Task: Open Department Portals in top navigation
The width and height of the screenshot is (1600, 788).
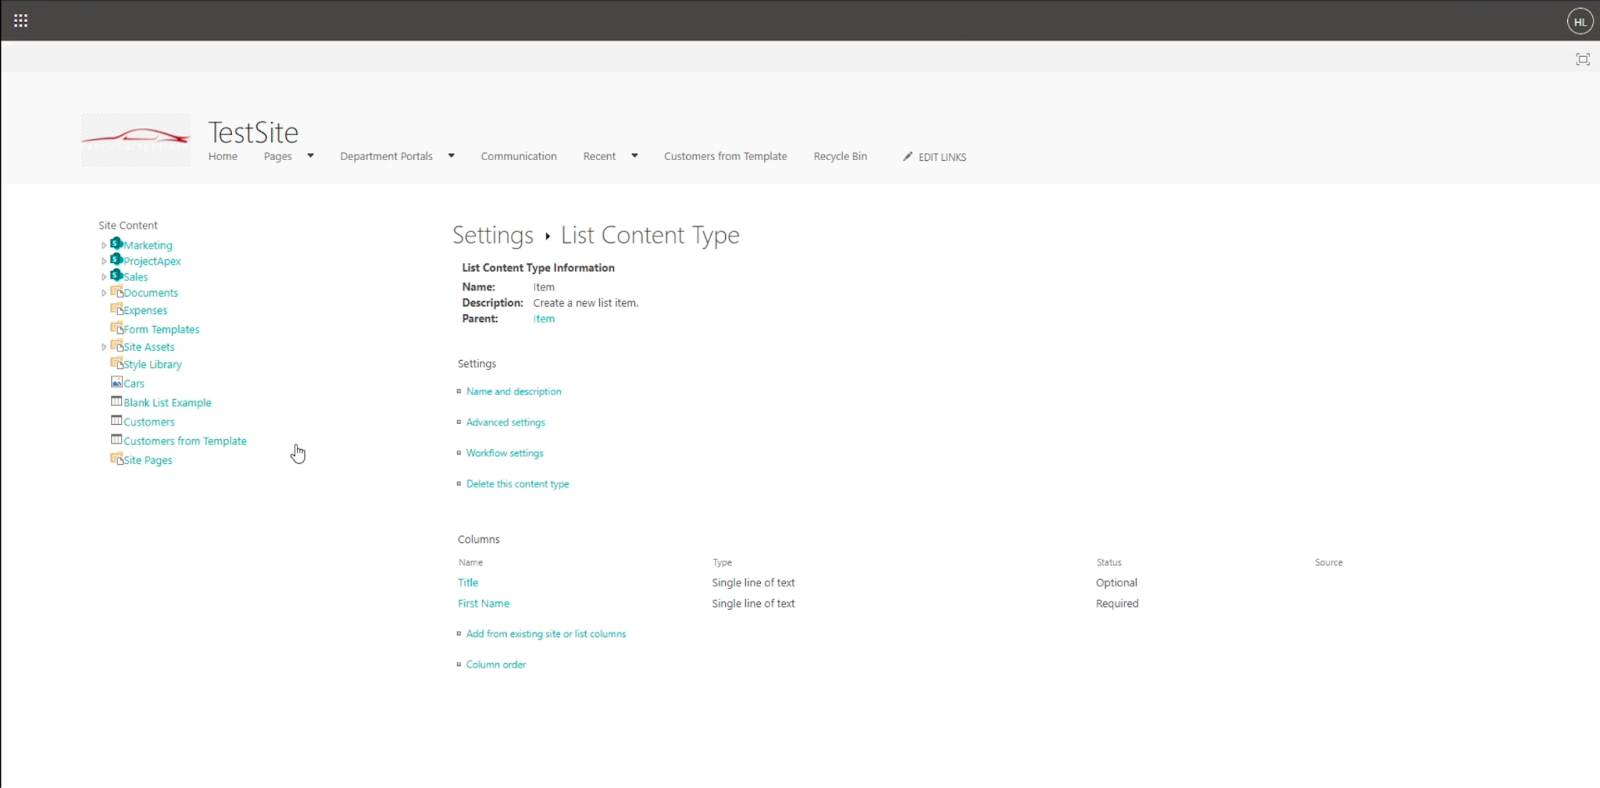Action: coord(386,156)
